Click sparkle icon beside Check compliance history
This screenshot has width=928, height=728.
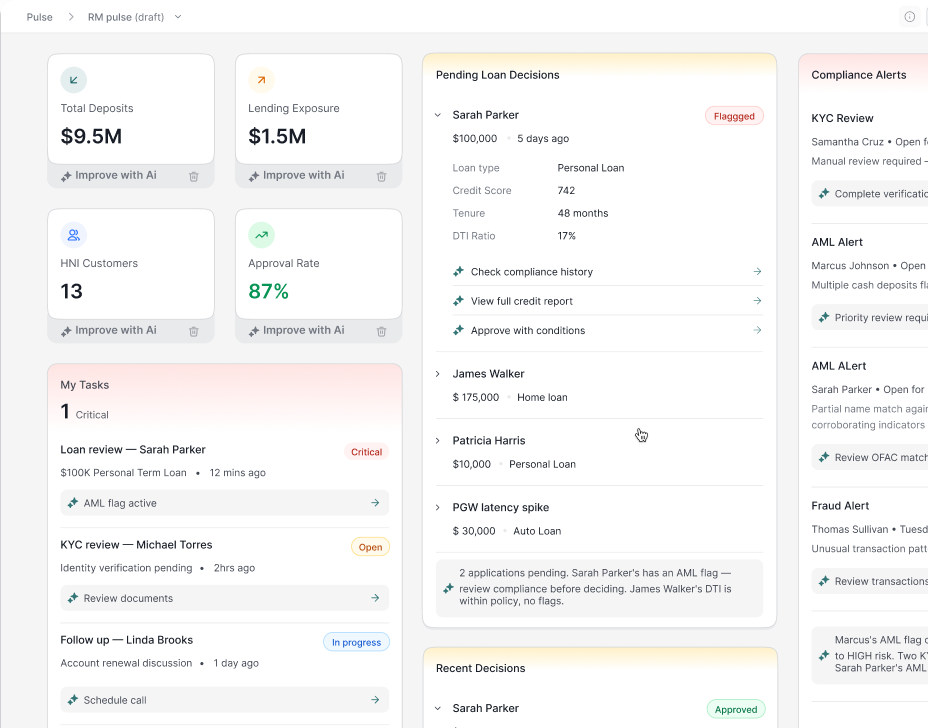pyautogui.click(x=458, y=271)
